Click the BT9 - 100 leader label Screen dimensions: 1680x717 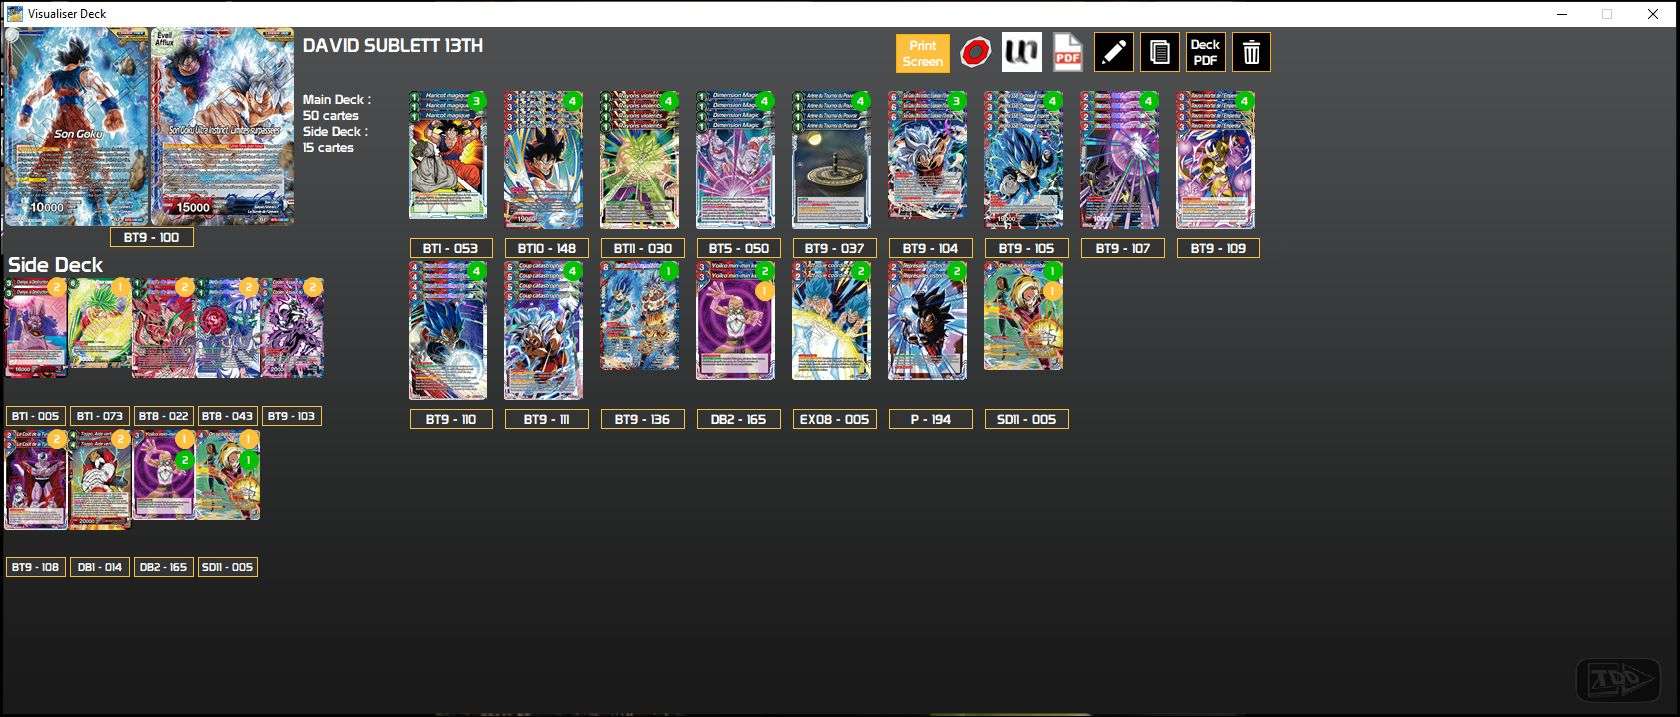click(151, 237)
